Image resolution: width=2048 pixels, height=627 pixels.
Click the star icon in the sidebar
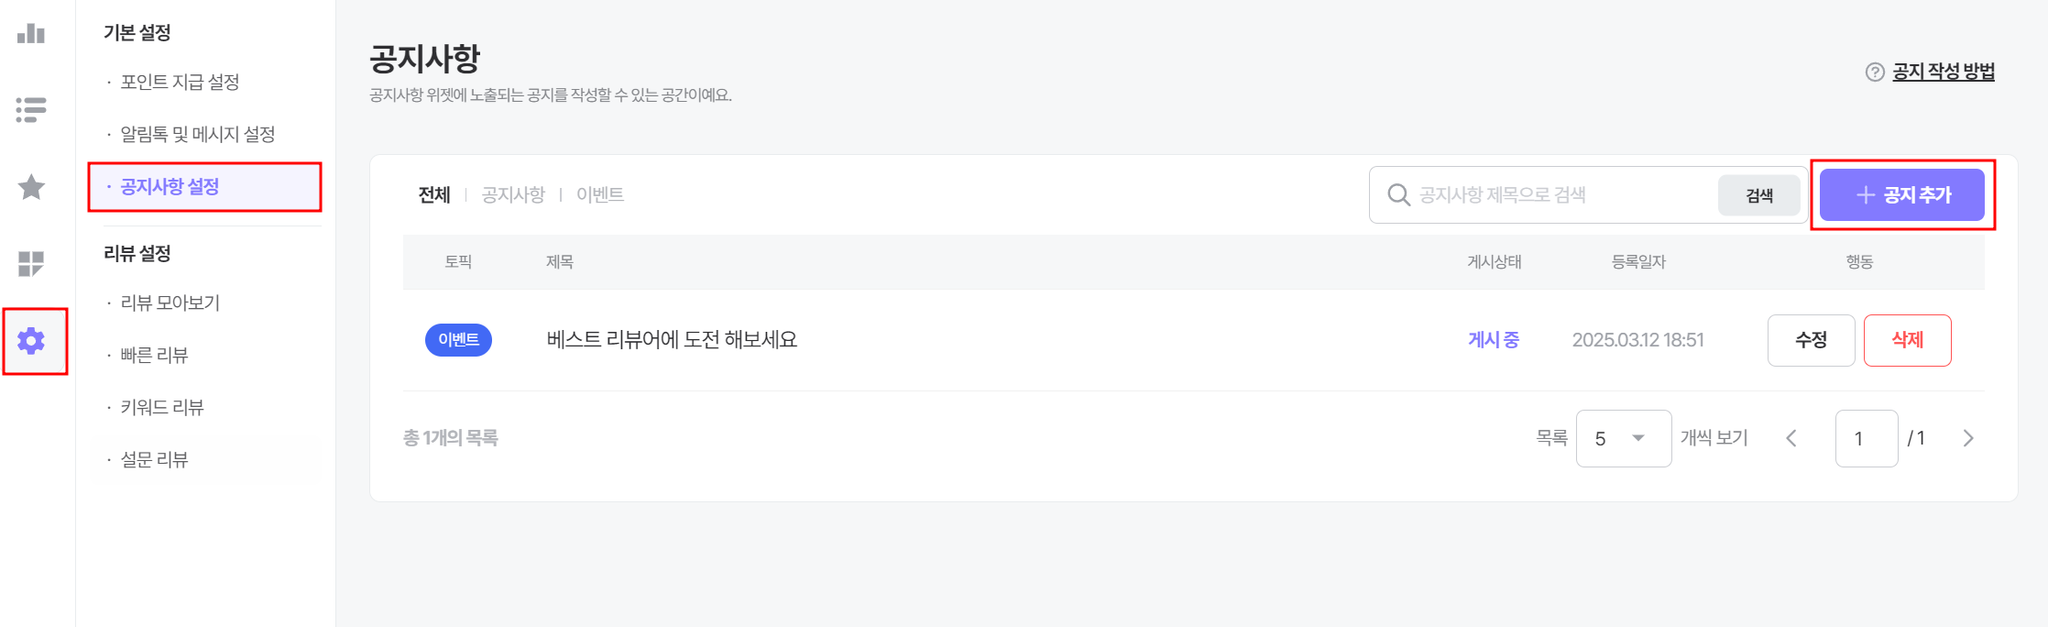[x=31, y=187]
